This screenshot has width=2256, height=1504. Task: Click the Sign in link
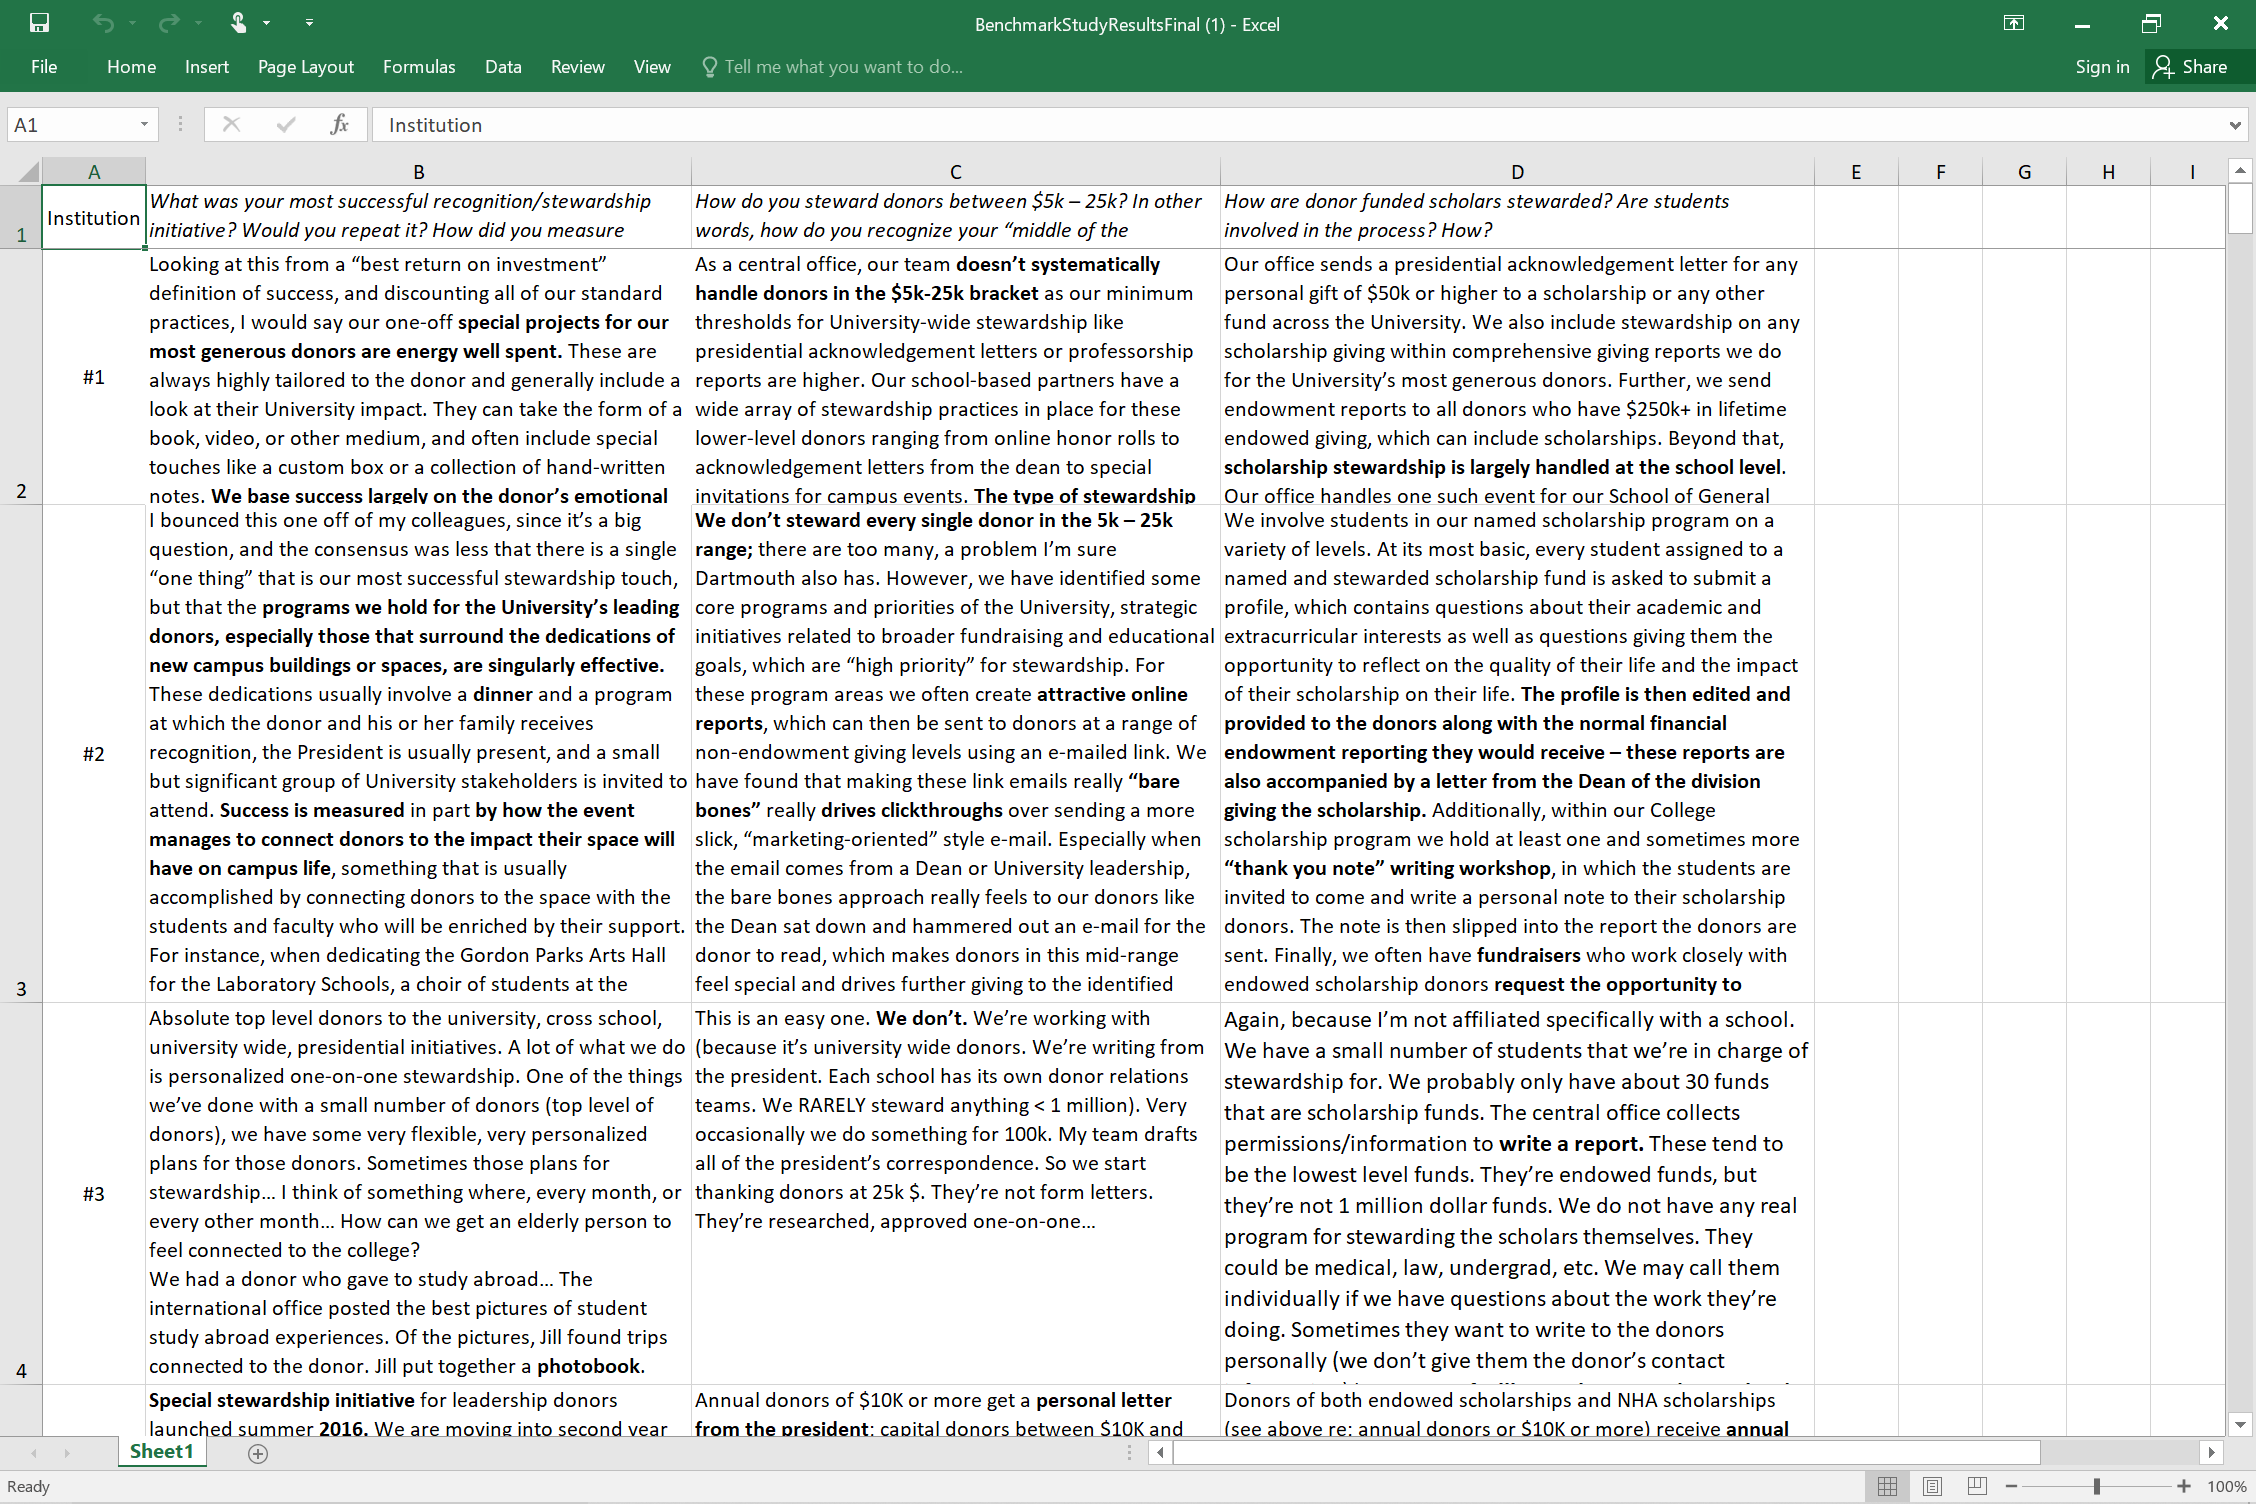click(2102, 67)
